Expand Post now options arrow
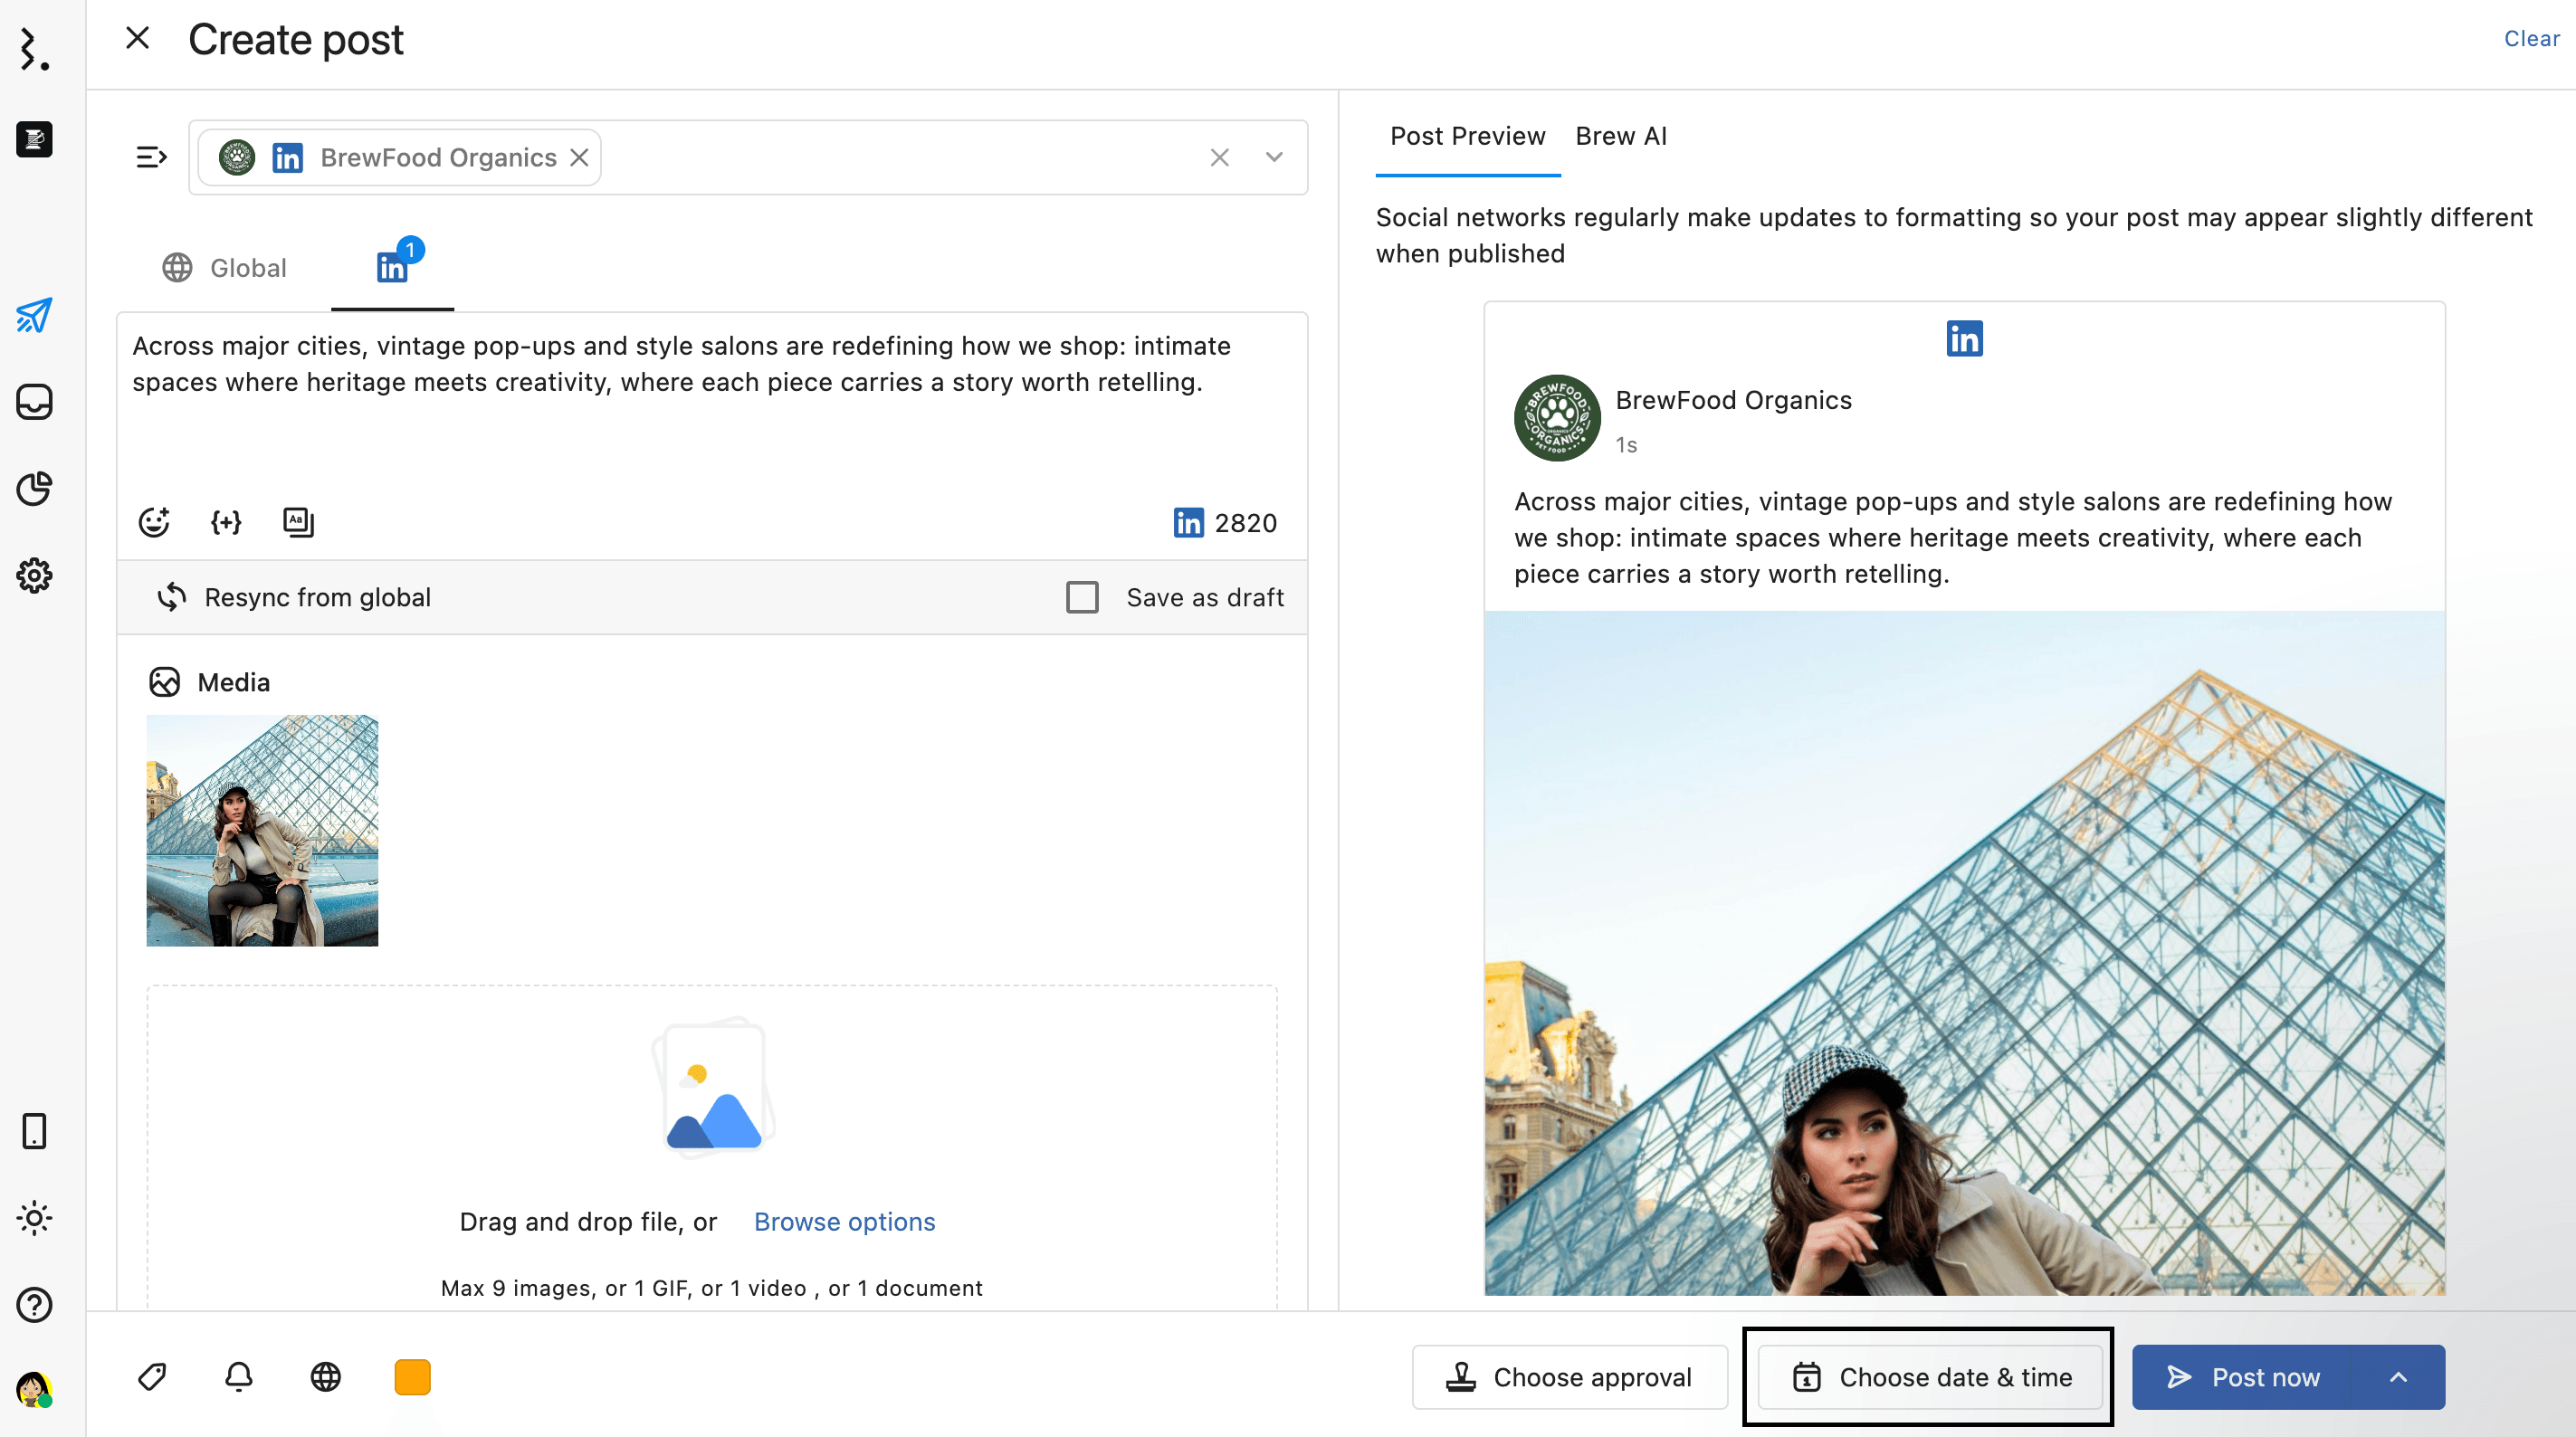The height and width of the screenshot is (1437, 2576). (2398, 1377)
